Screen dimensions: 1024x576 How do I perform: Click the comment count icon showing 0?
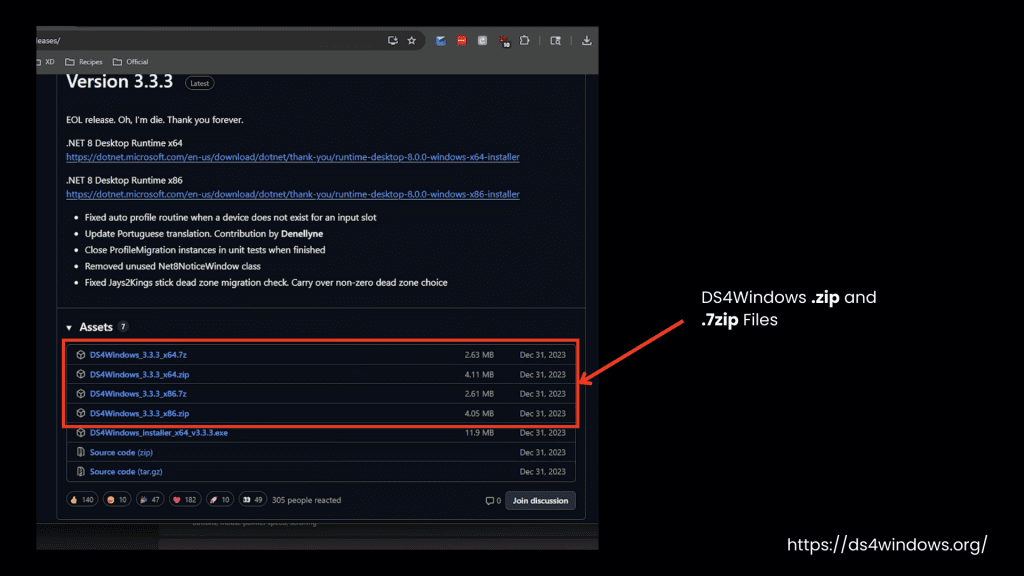493,501
